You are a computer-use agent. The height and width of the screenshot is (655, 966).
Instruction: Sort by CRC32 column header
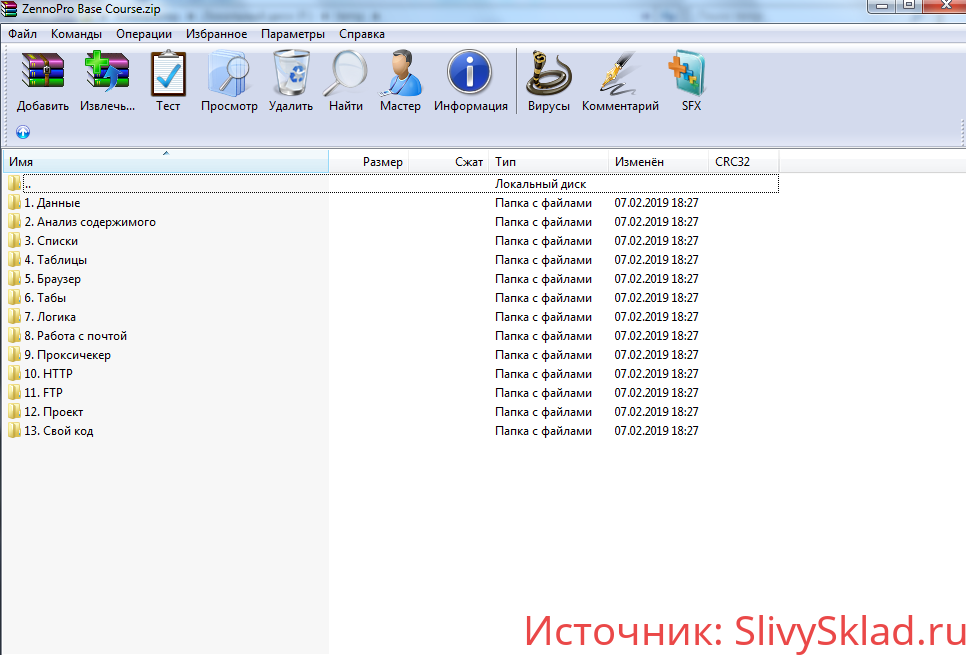click(744, 161)
